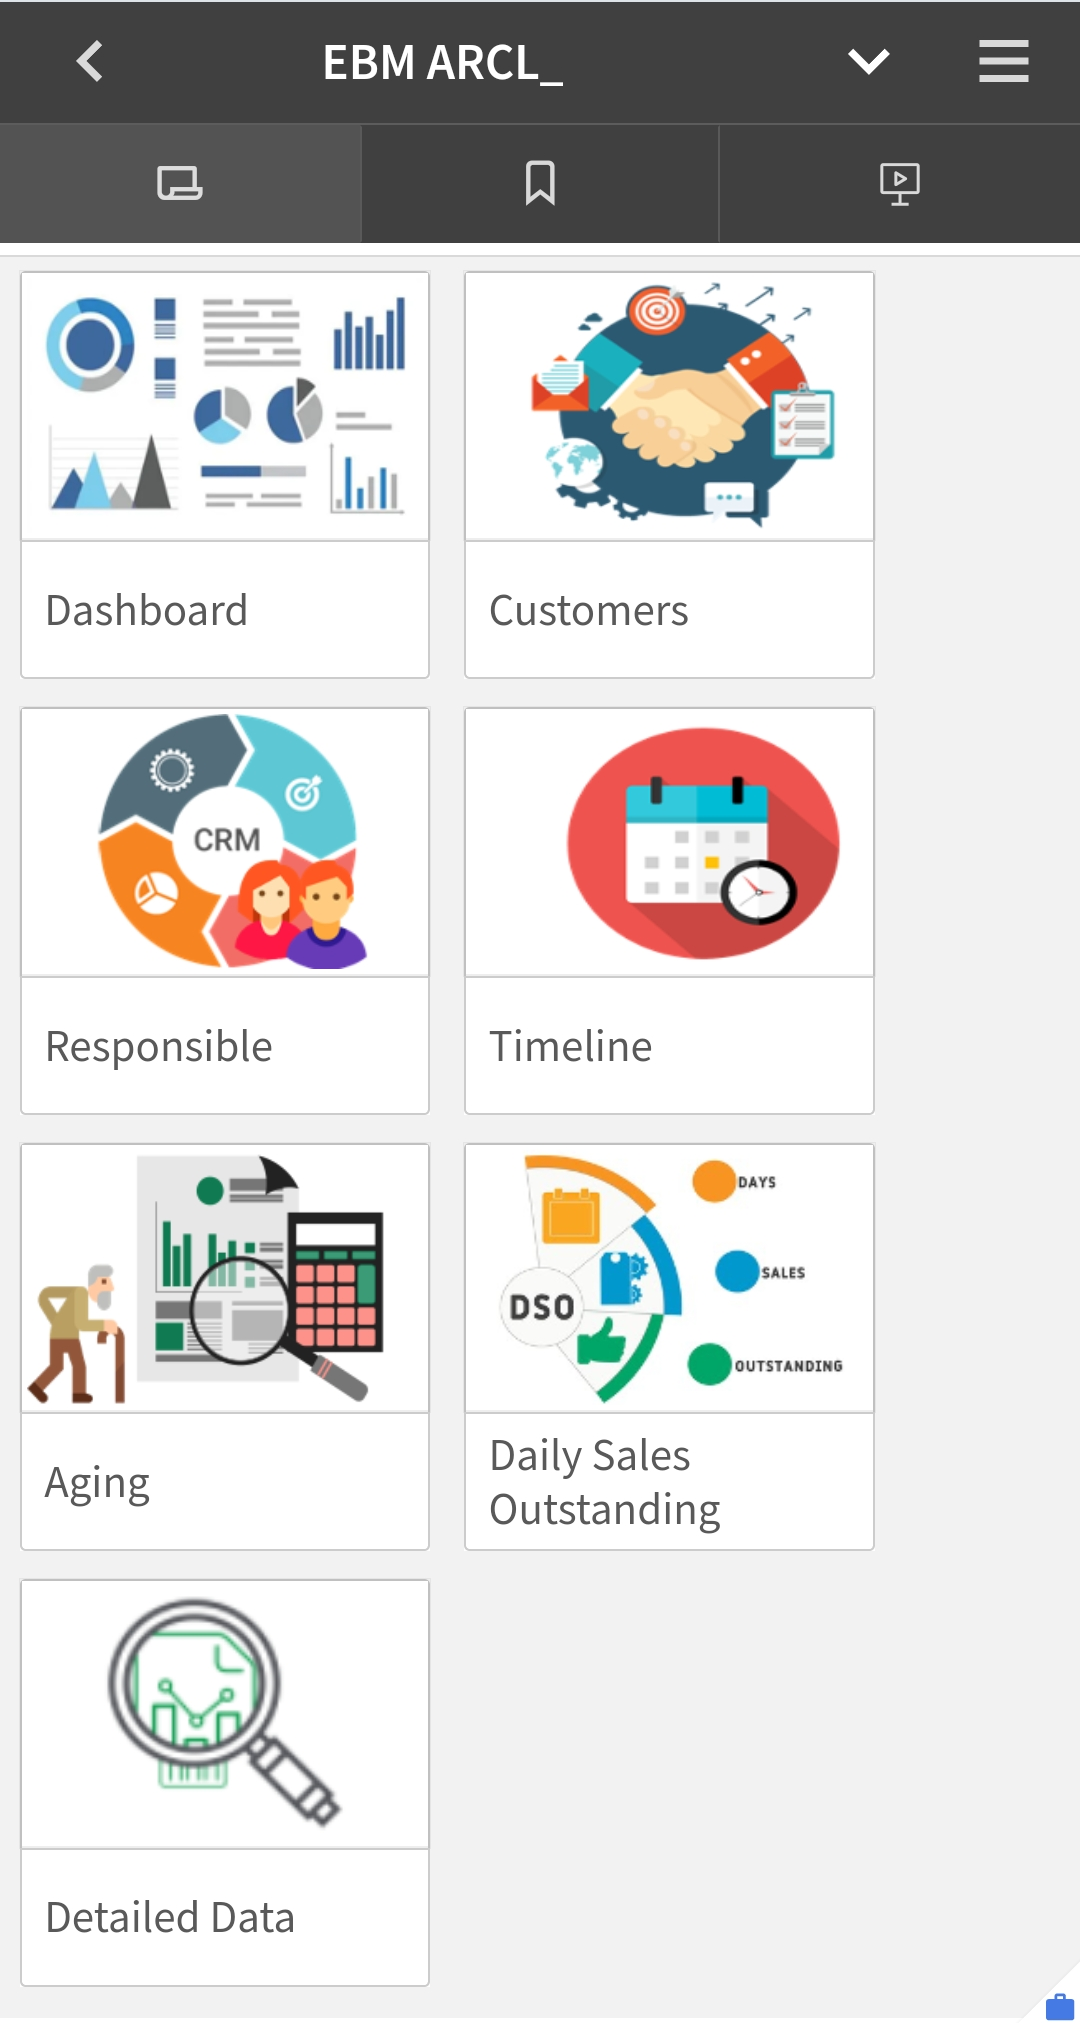Screen dimensions: 1080x2023
Task: Open the Detailed Data magnifier icon
Action: [225, 1715]
